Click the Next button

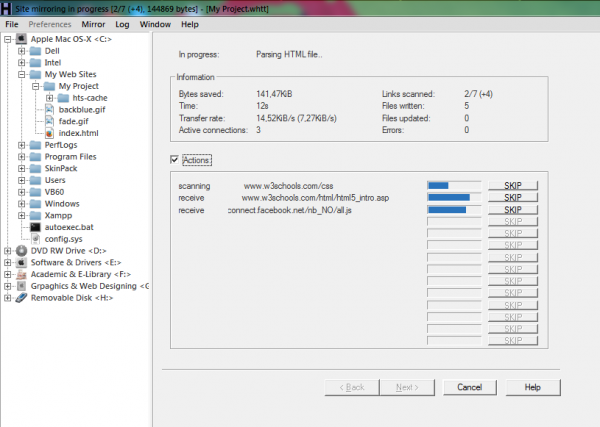point(407,387)
